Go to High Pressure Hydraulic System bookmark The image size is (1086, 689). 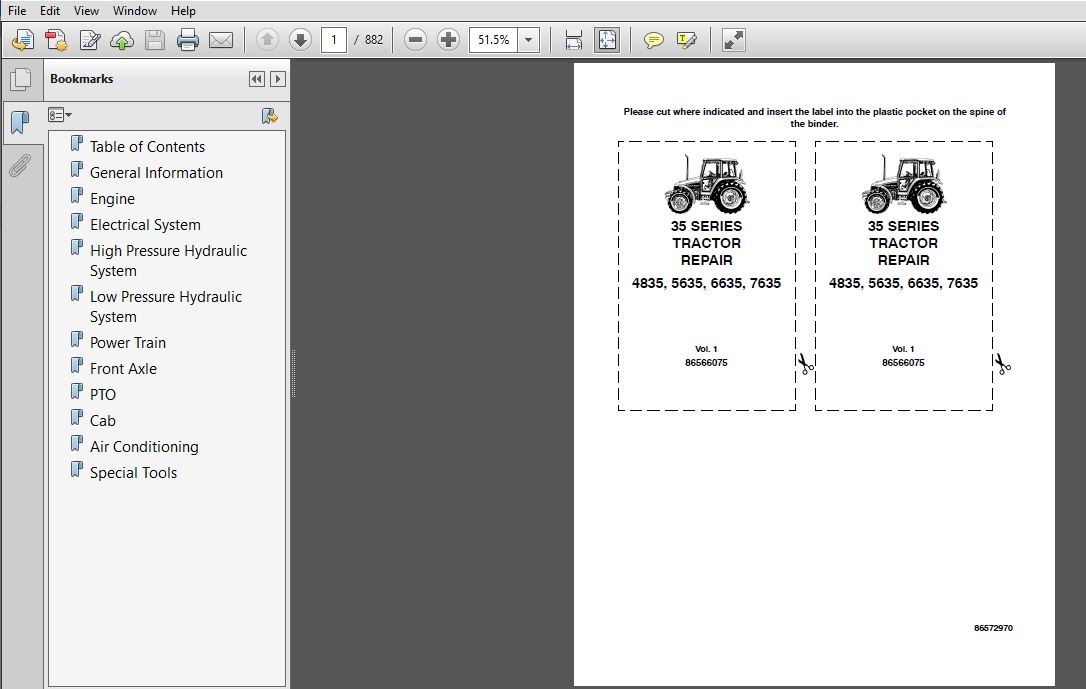tap(168, 260)
